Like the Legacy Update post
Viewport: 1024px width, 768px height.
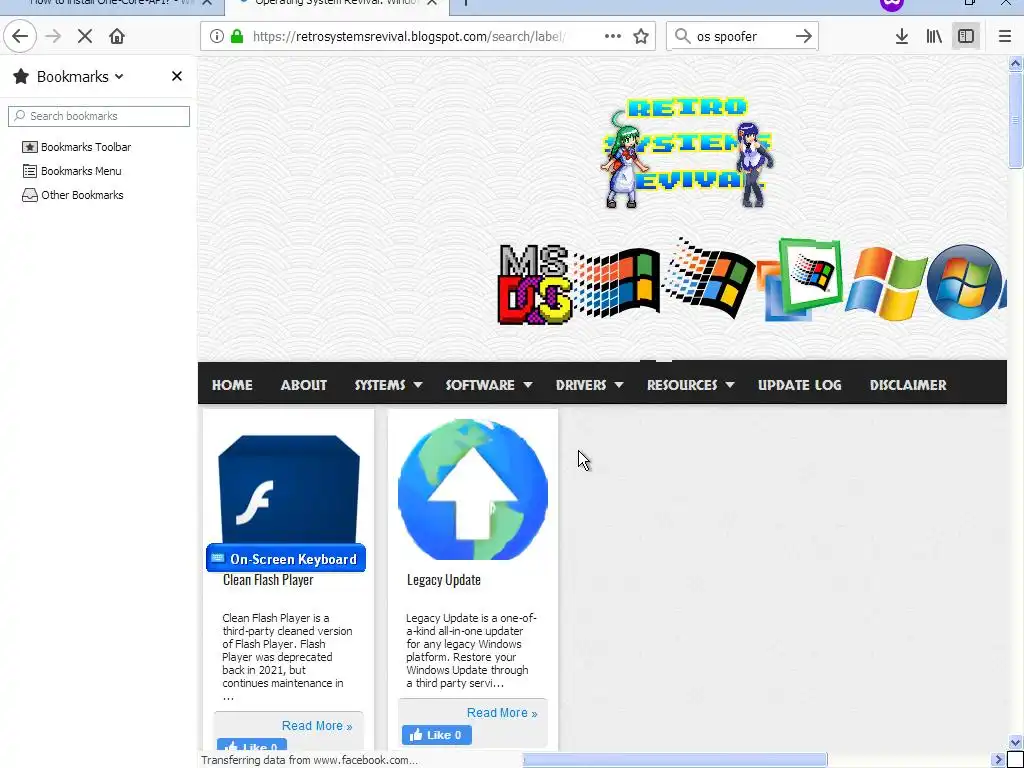coord(436,735)
